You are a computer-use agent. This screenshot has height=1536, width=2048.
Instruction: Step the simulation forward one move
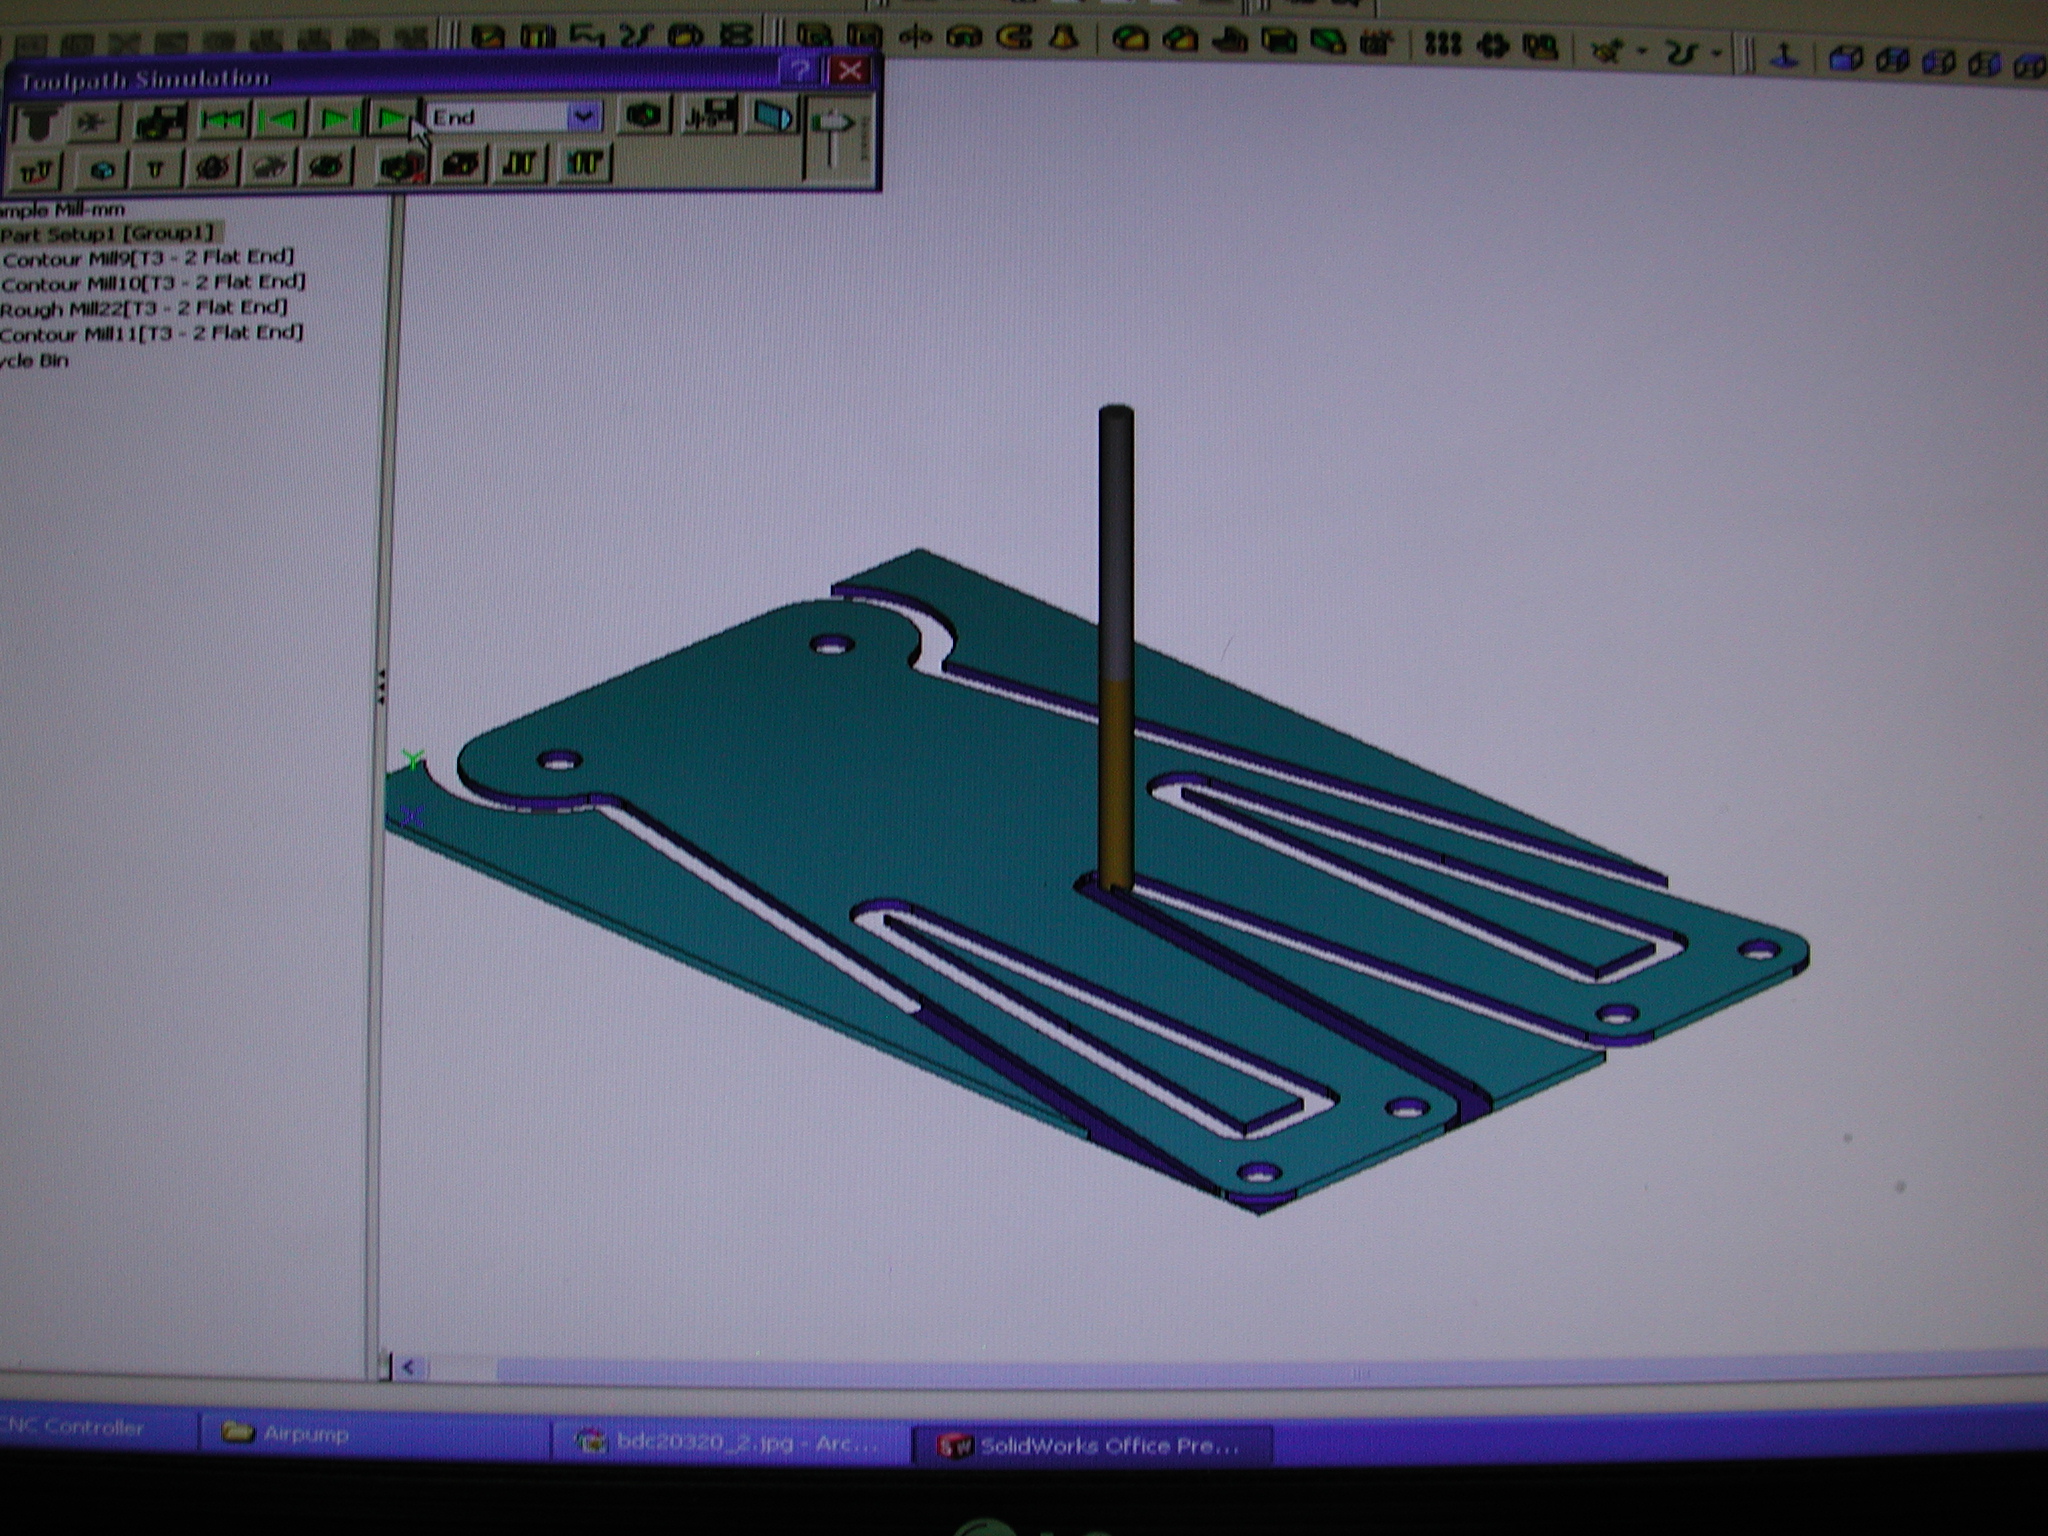338,120
